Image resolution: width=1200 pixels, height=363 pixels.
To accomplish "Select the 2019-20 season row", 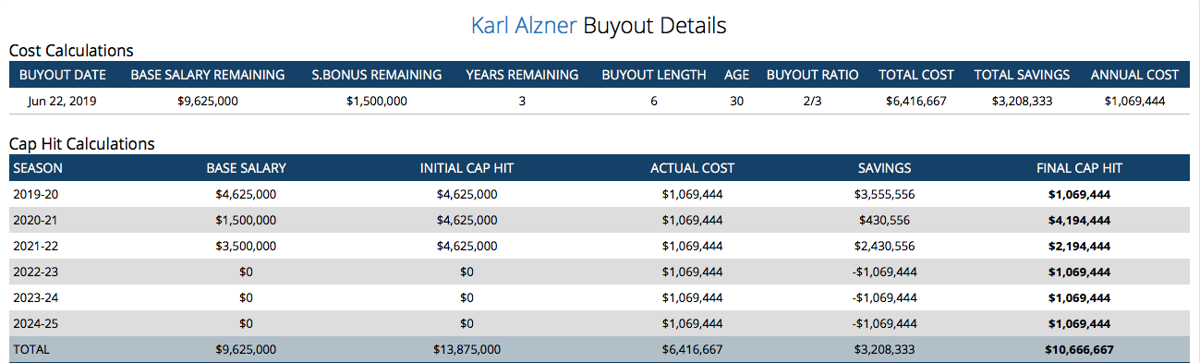I will pos(600,194).
